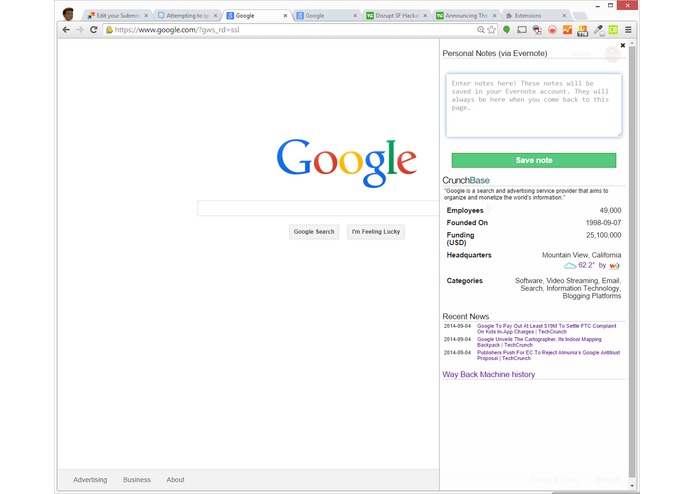This screenshot has width=695, height=494.
Task: Click the multi-window extension icon in toolbar
Action: point(537,30)
